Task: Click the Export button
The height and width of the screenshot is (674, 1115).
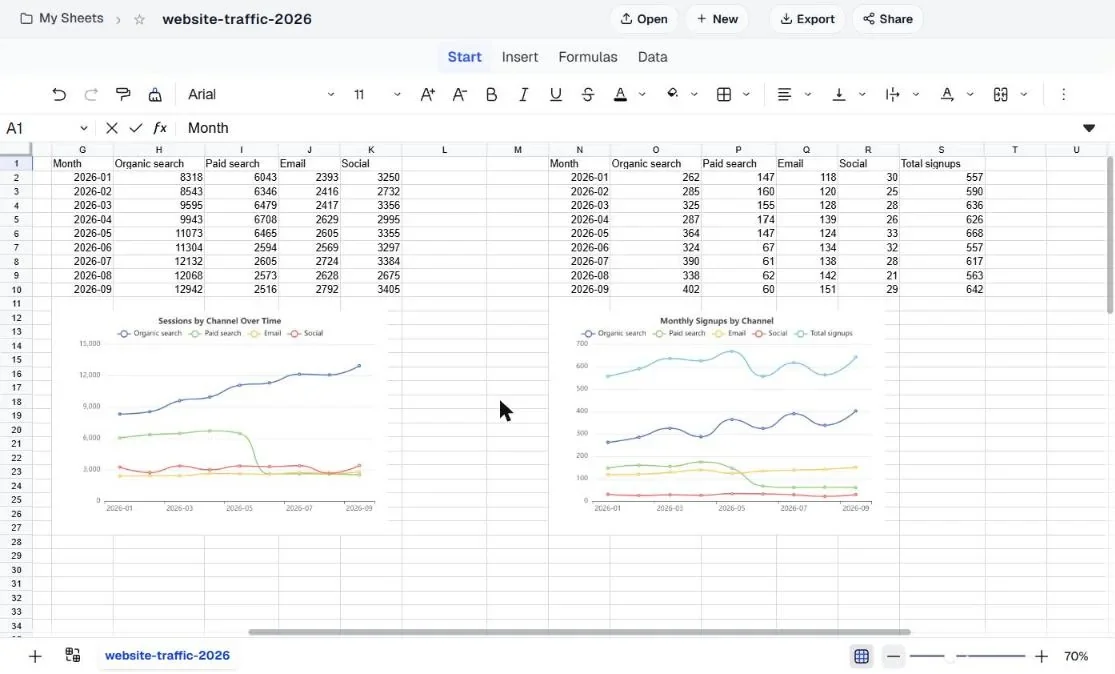Action: tap(807, 19)
